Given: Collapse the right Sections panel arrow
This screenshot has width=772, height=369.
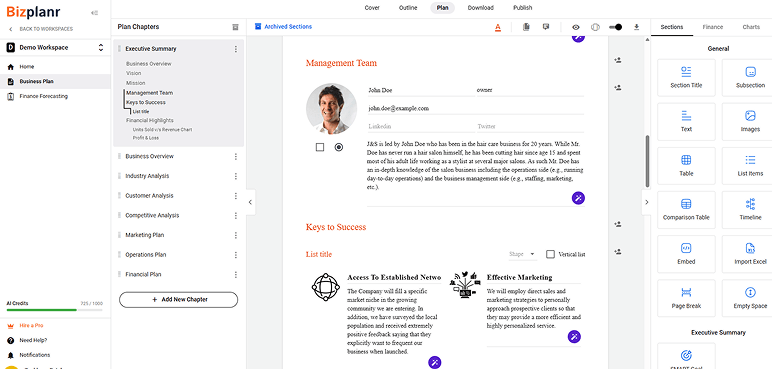Looking at the screenshot, I should pyautogui.click(x=646, y=202).
